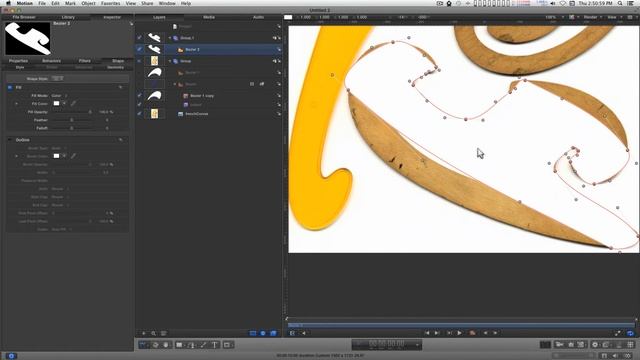640x360 pixels.
Task: Click the layers filter icon beside search
Action: [163, 333]
